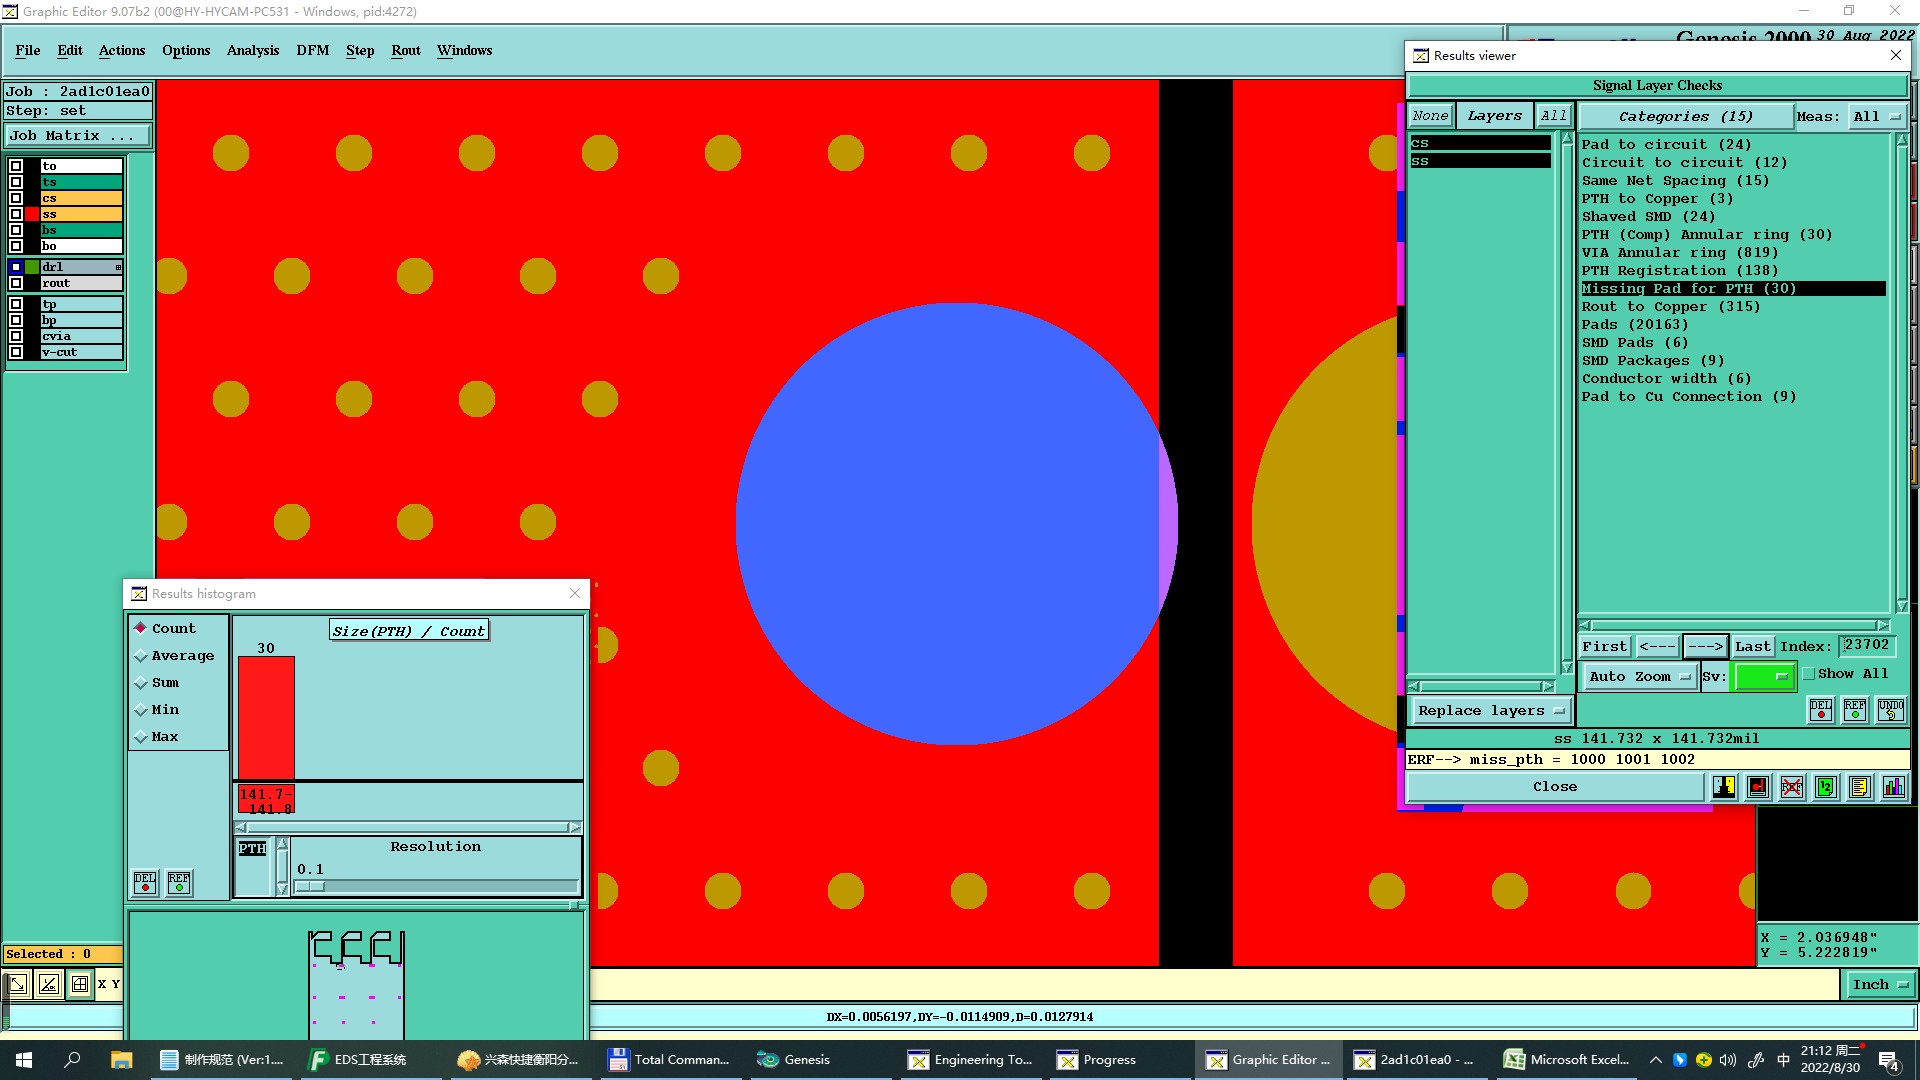This screenshot has width=1920, height=1080.
Task: Click the REF icon in Results viewer
Action: (1855, 710)
